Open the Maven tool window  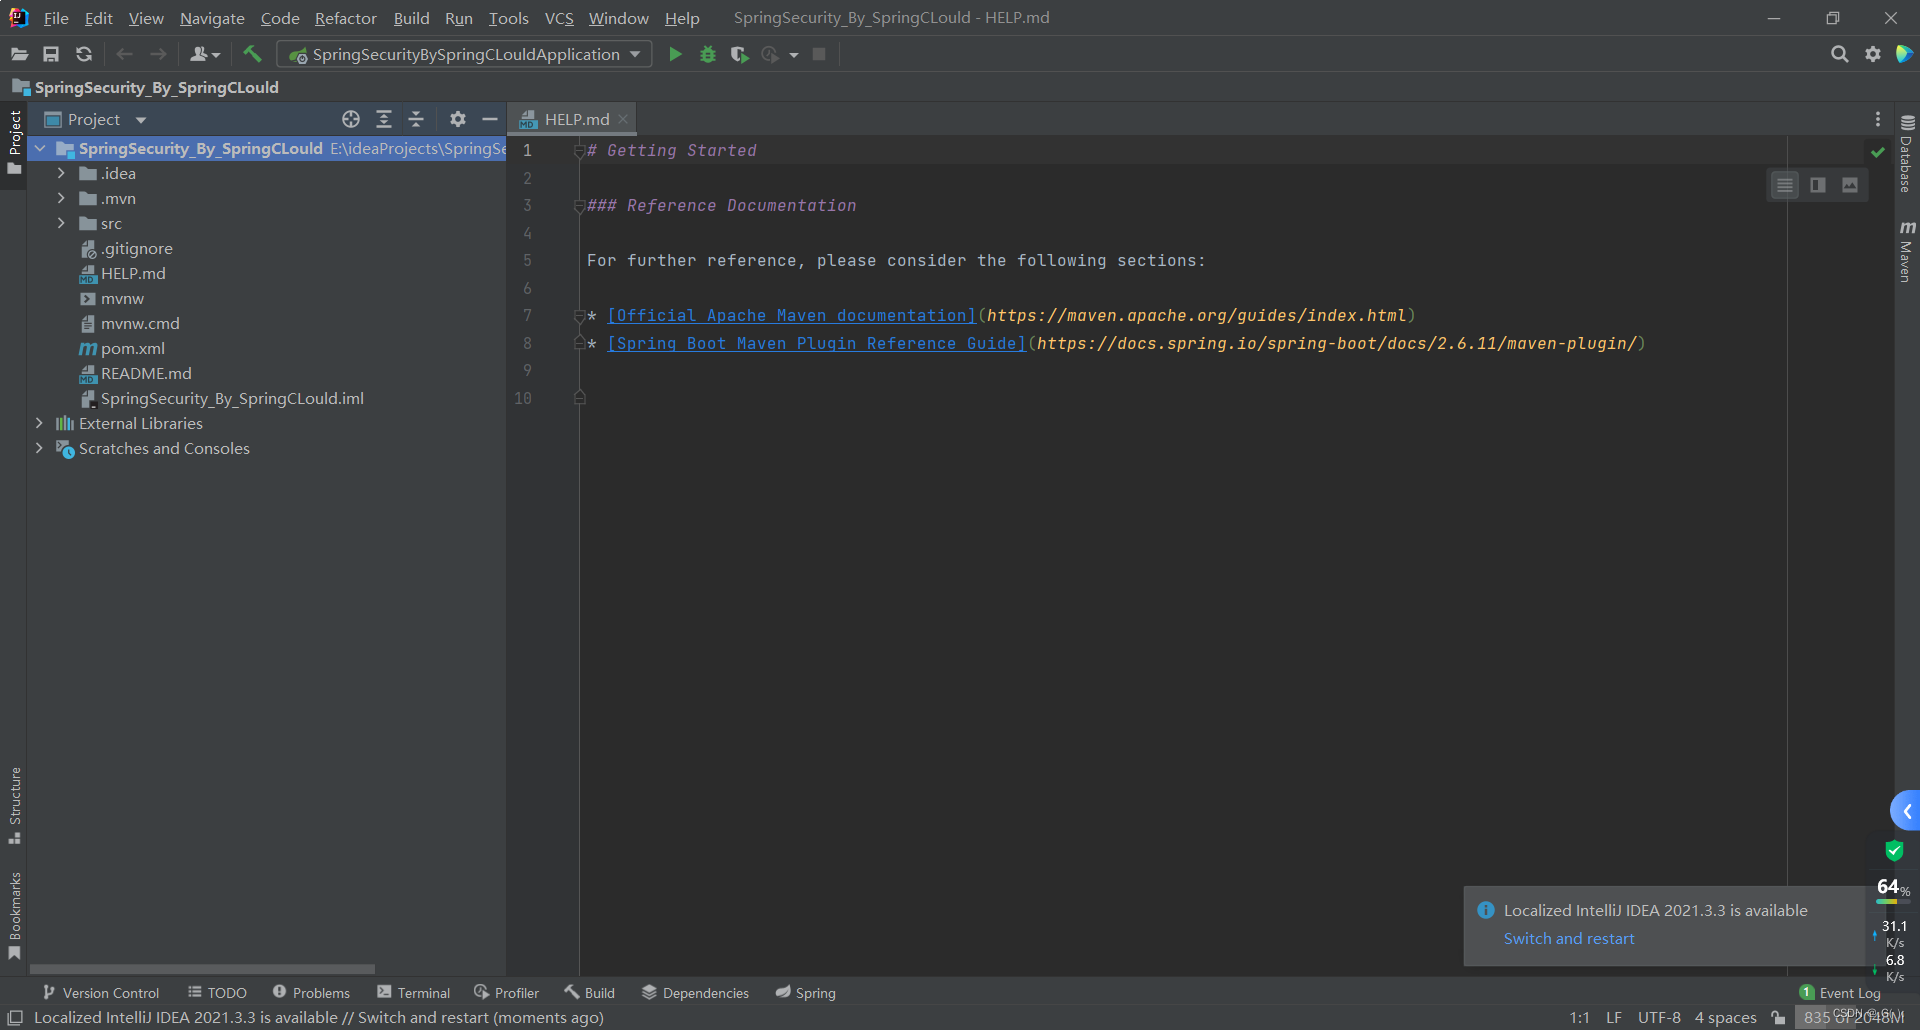[1907, 251]
